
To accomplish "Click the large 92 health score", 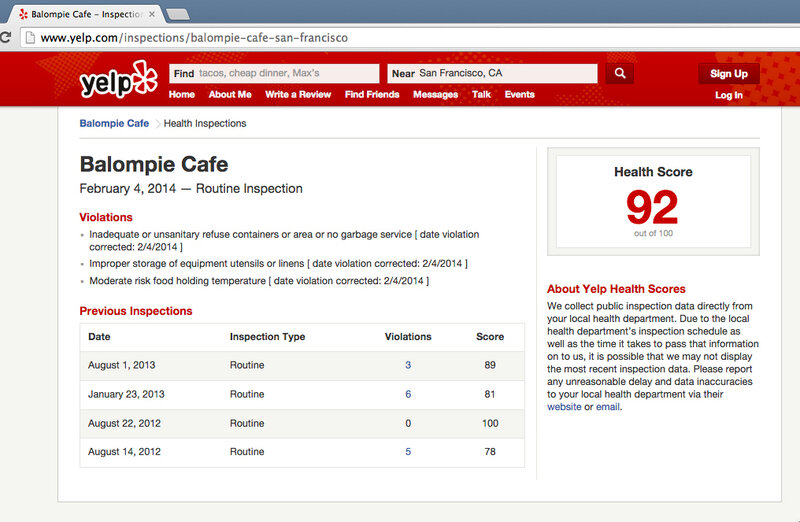I will [x=652, y=207].
